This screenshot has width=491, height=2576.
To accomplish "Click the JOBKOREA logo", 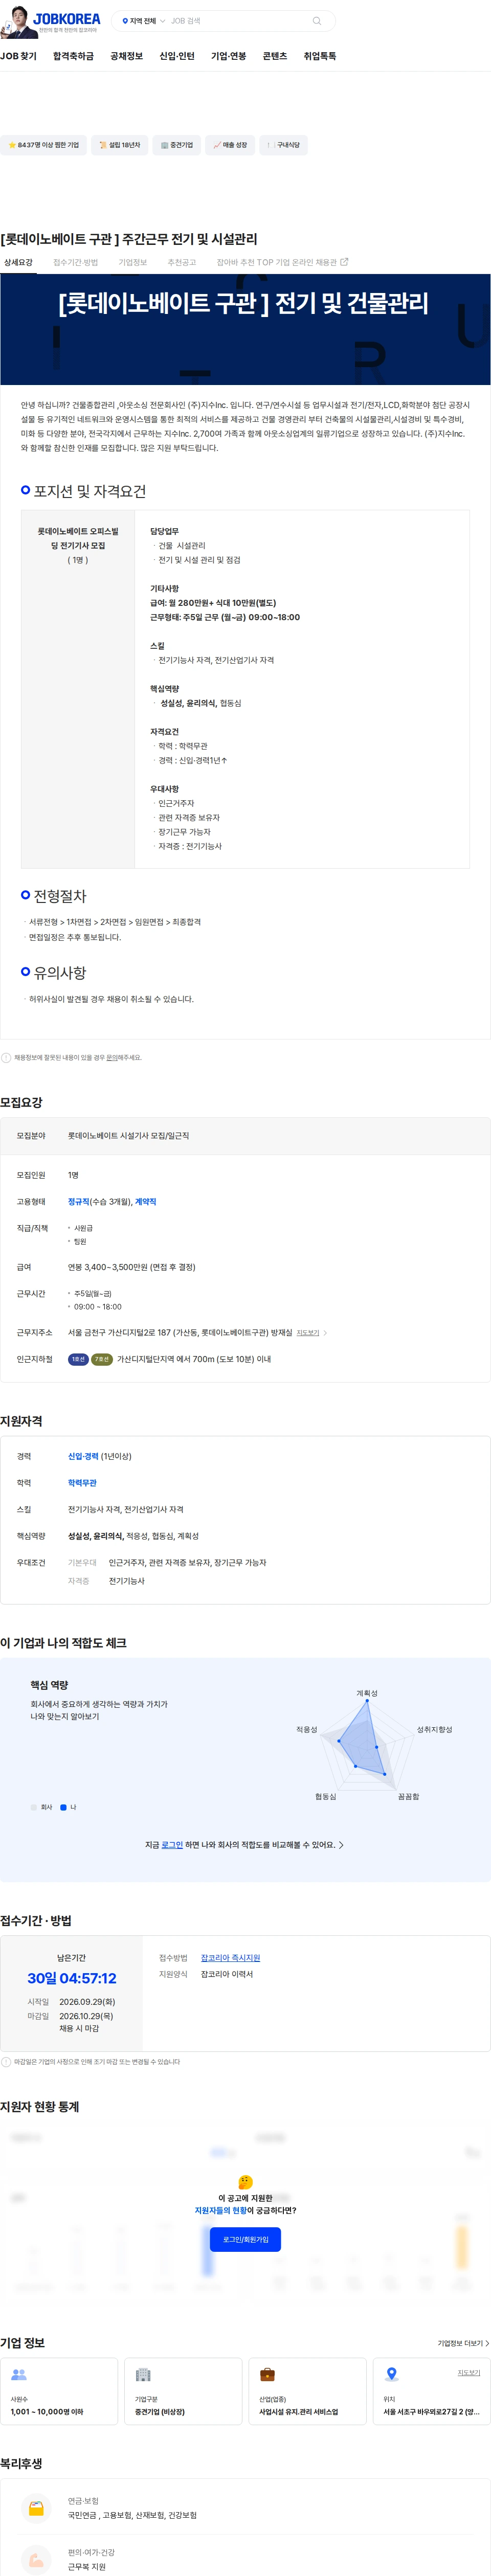I will coord(67,19).
